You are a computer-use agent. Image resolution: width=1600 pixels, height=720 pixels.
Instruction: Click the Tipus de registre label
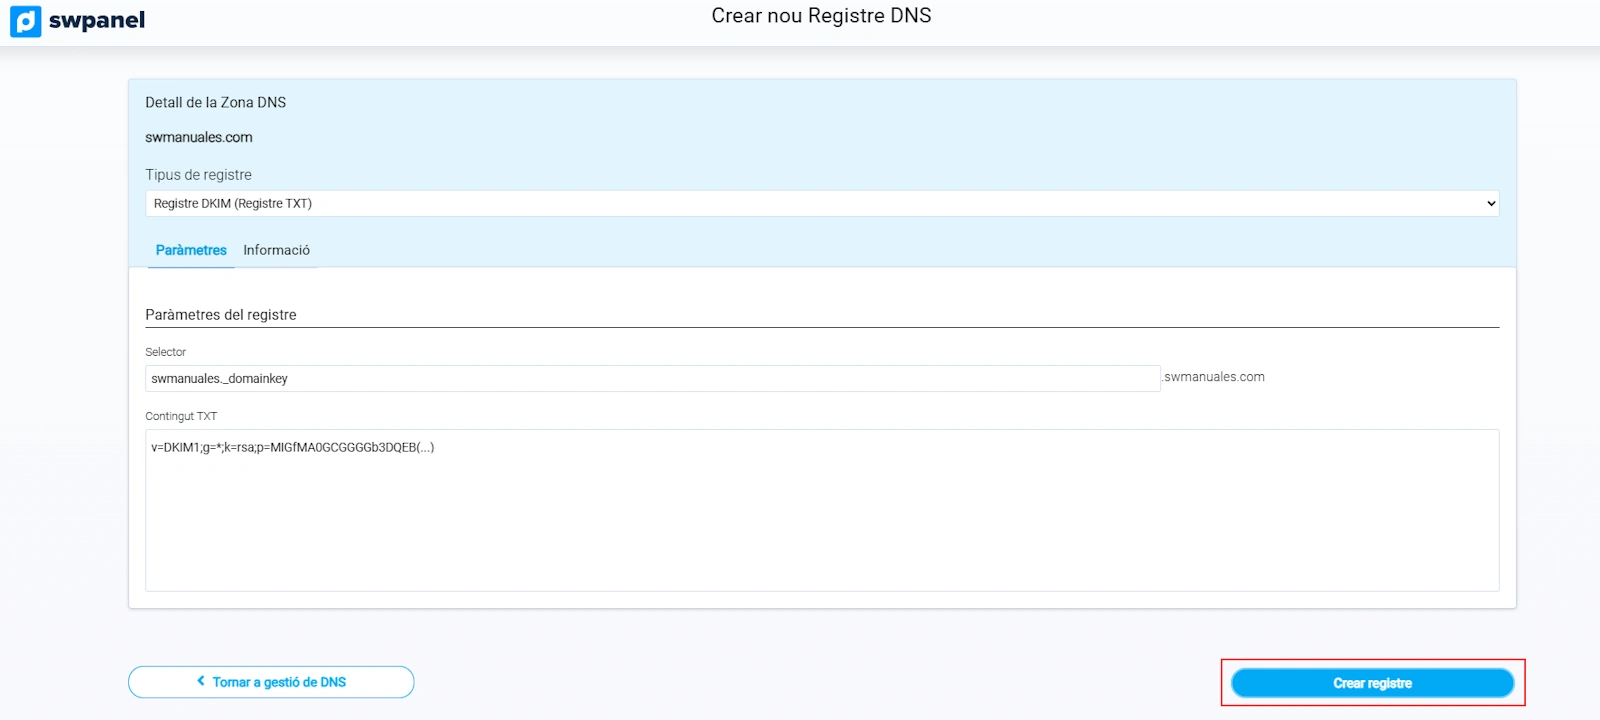[x=198, y=174]
